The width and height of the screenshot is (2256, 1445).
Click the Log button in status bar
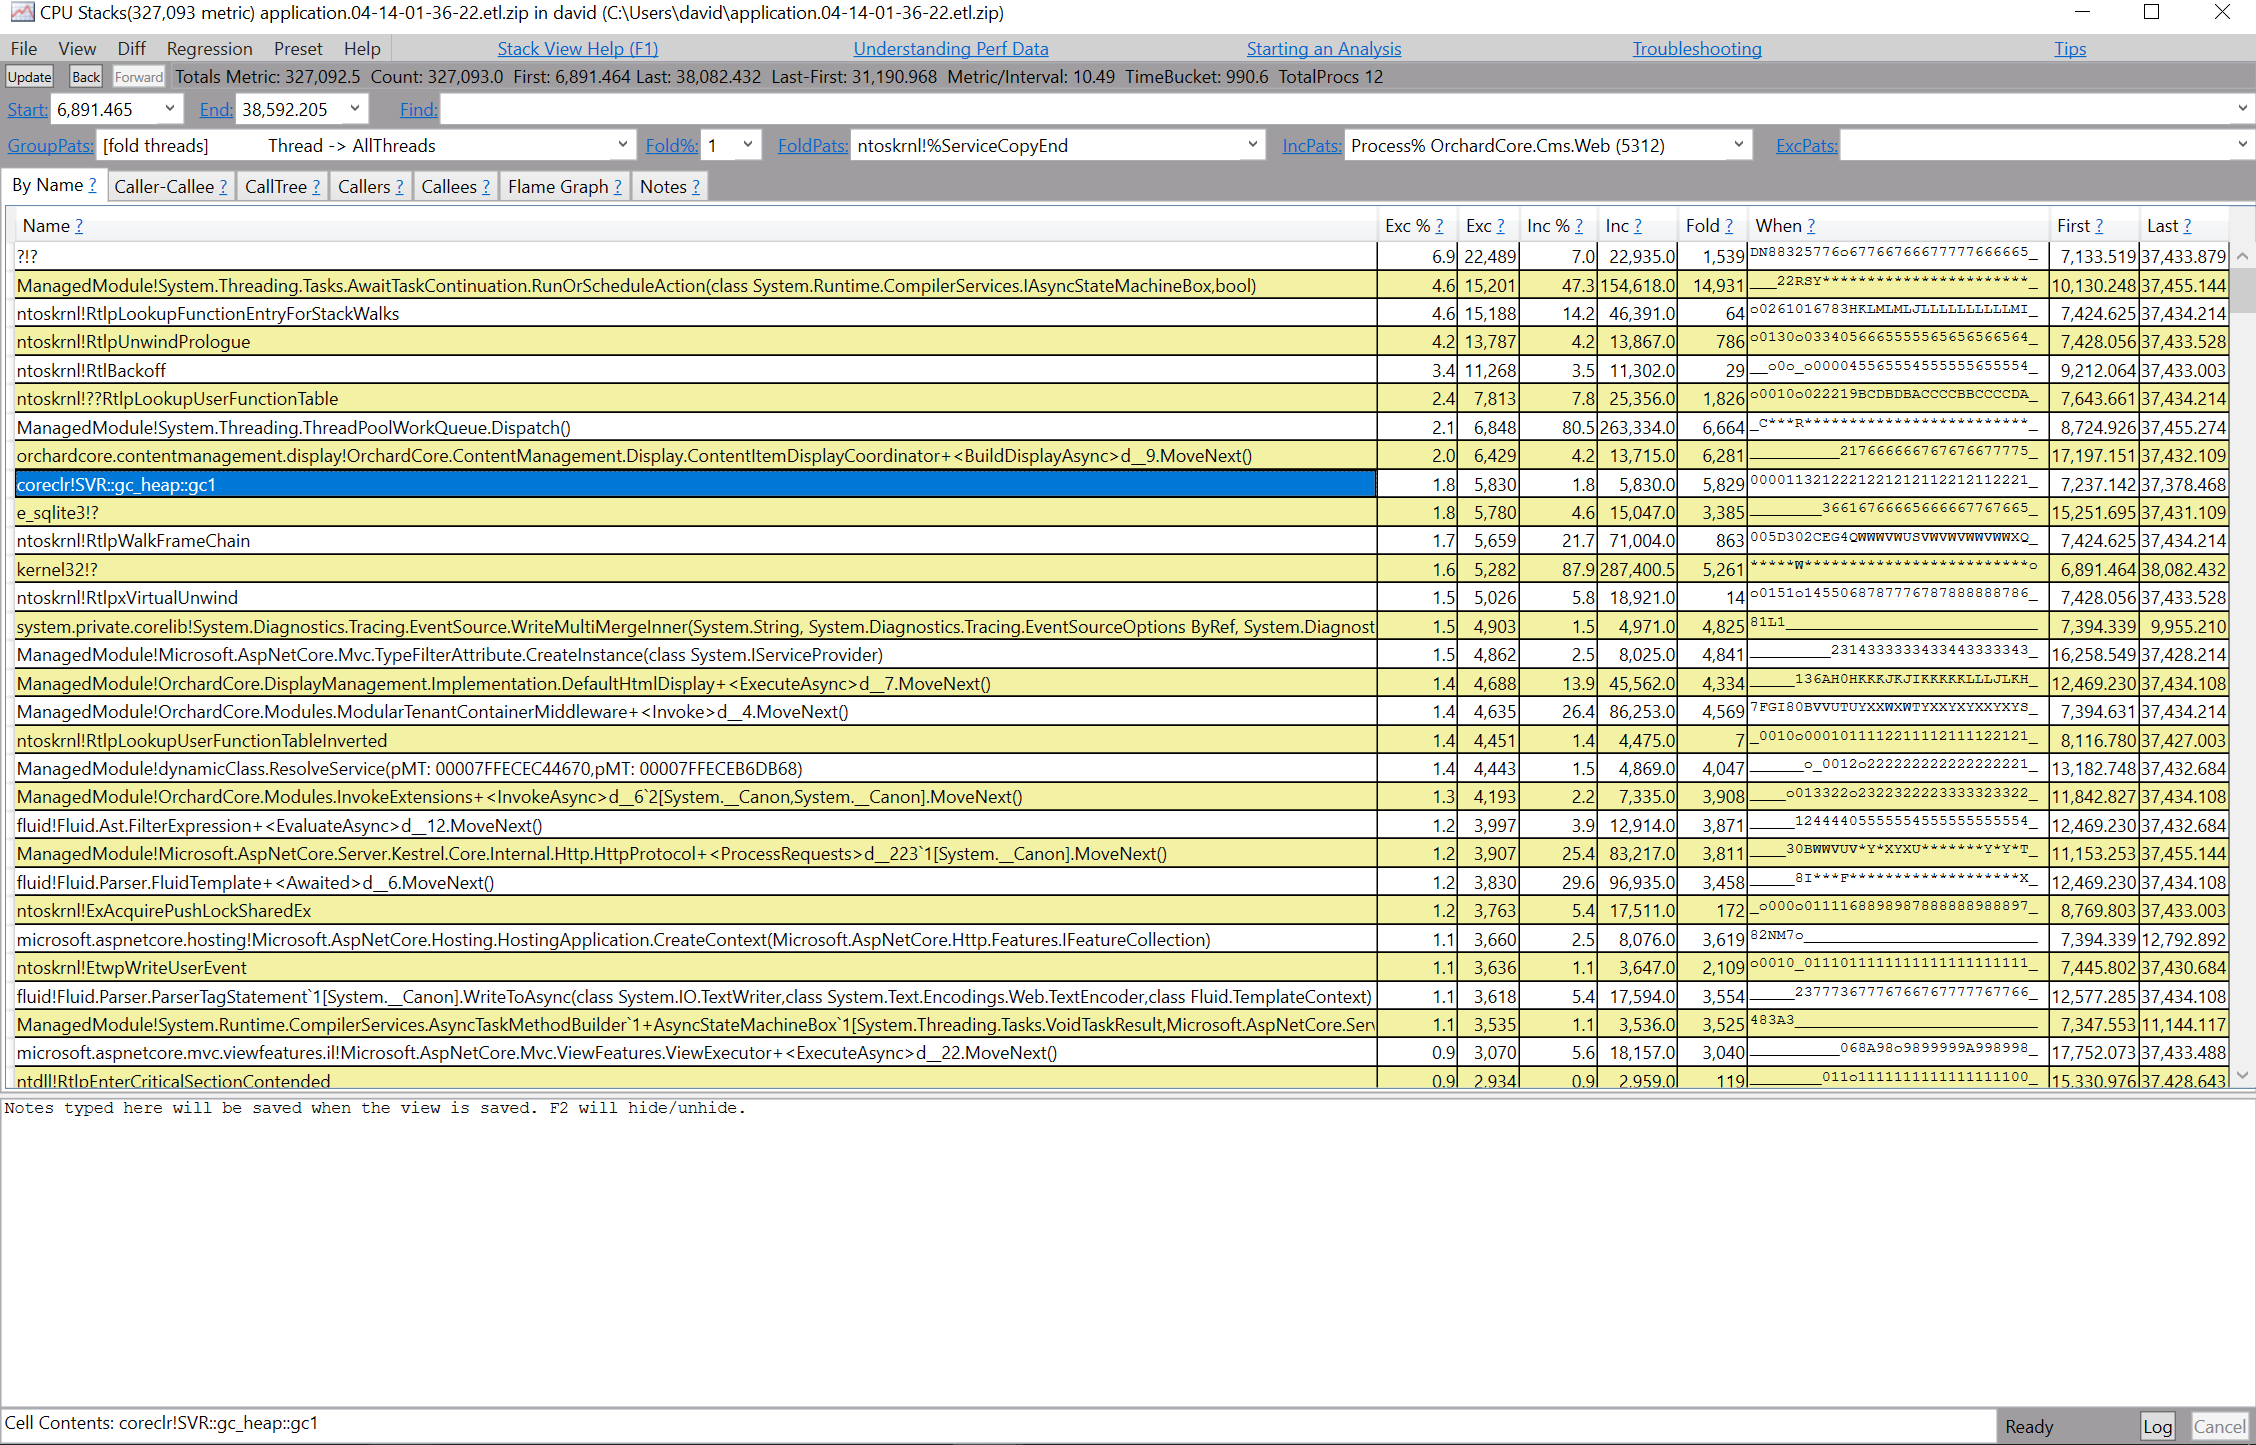pyautogui.click(x=2156, y=1427)
